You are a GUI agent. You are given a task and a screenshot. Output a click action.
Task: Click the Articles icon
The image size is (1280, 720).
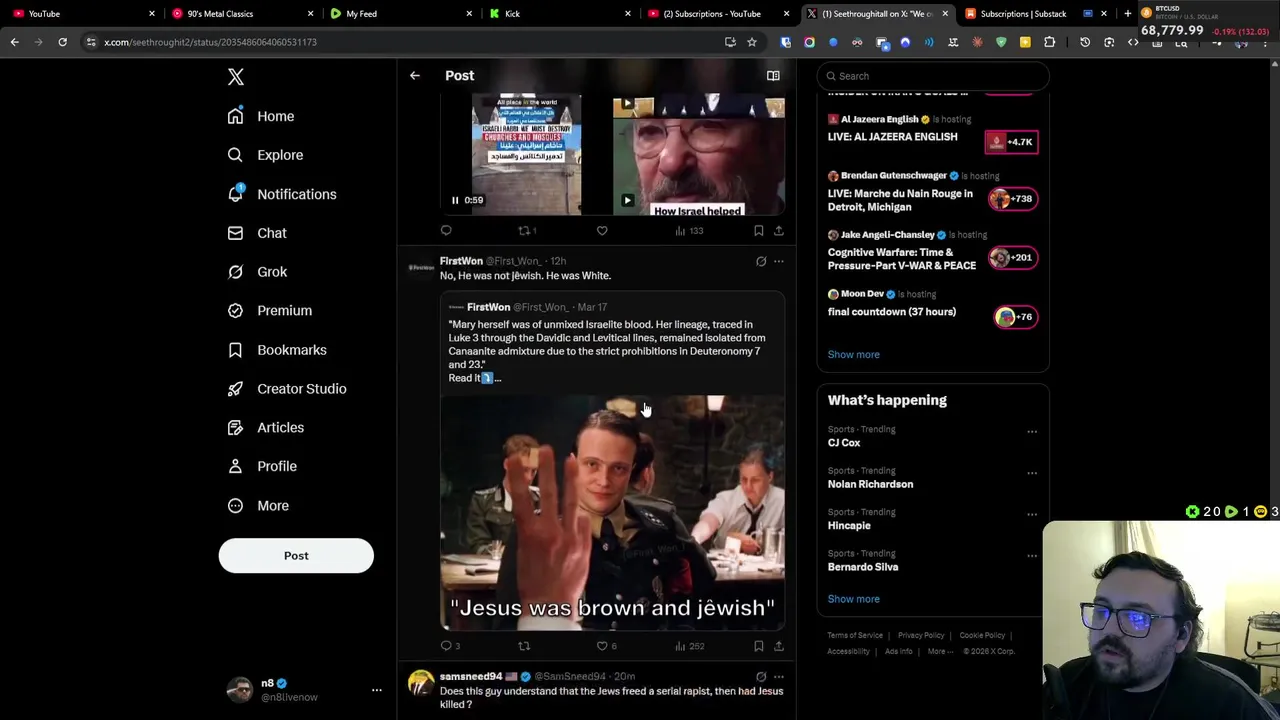(235, 428)
